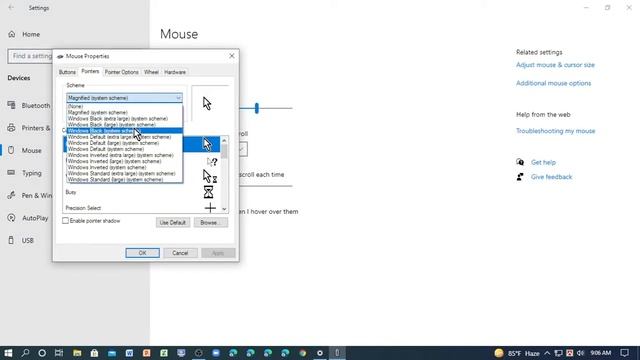
Task: Open Additional mouse options link
Action: [x=553, y=83]
